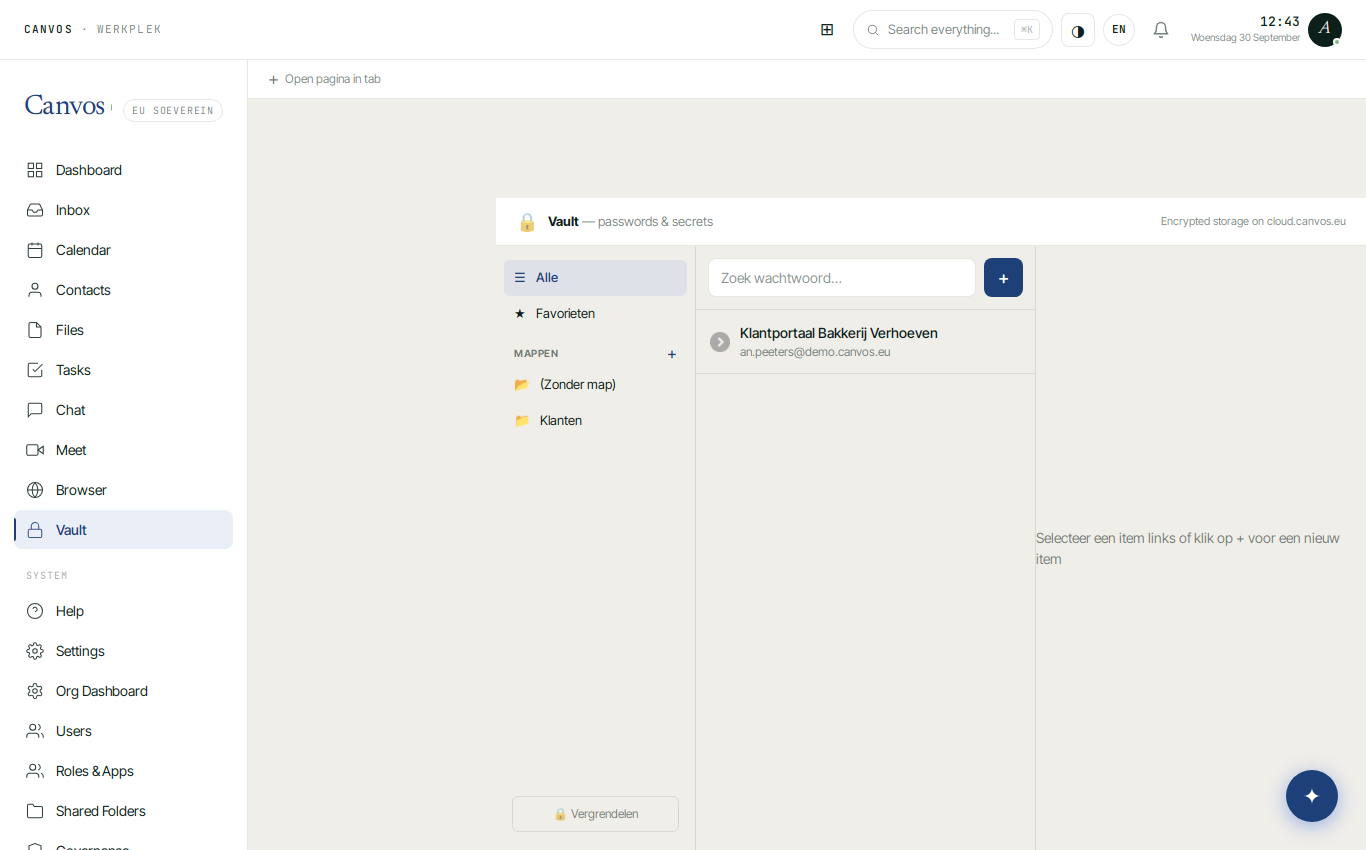Open the apps grid icon in top bar
This screenshot has width=1366, height=850.
[827, 30]
